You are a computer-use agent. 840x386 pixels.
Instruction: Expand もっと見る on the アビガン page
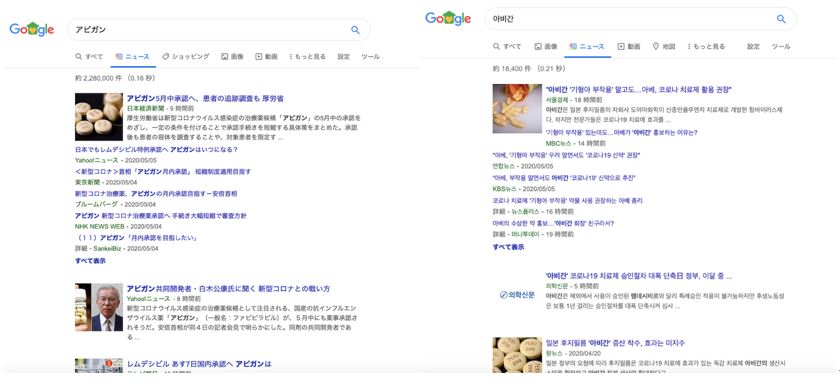[308, 56]
